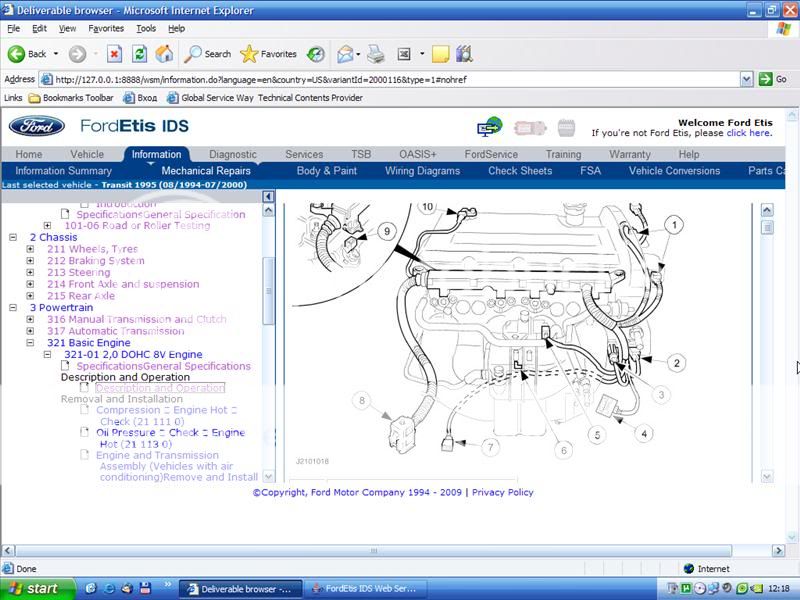Open the Check Sheets sub-tab
The image size is (800, 600).
520,171
